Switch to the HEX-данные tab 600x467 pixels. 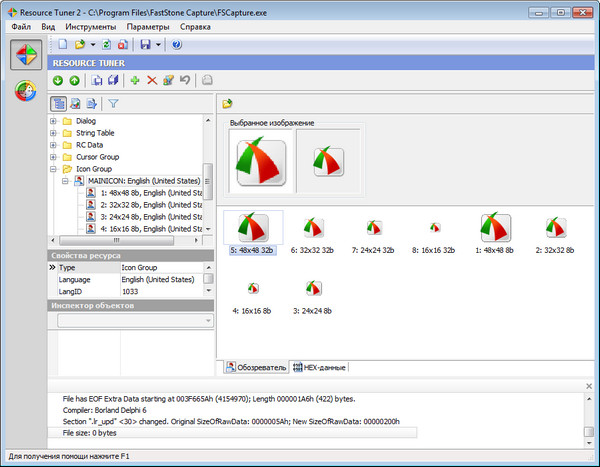[x=318, y=368]
